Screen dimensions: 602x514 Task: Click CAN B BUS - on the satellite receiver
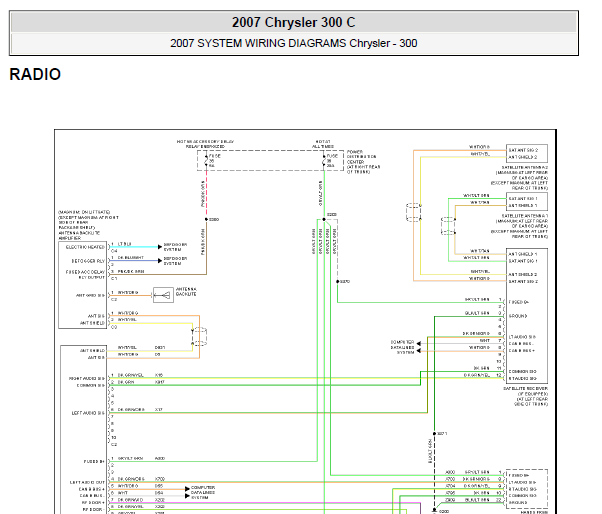coord(521,344)
